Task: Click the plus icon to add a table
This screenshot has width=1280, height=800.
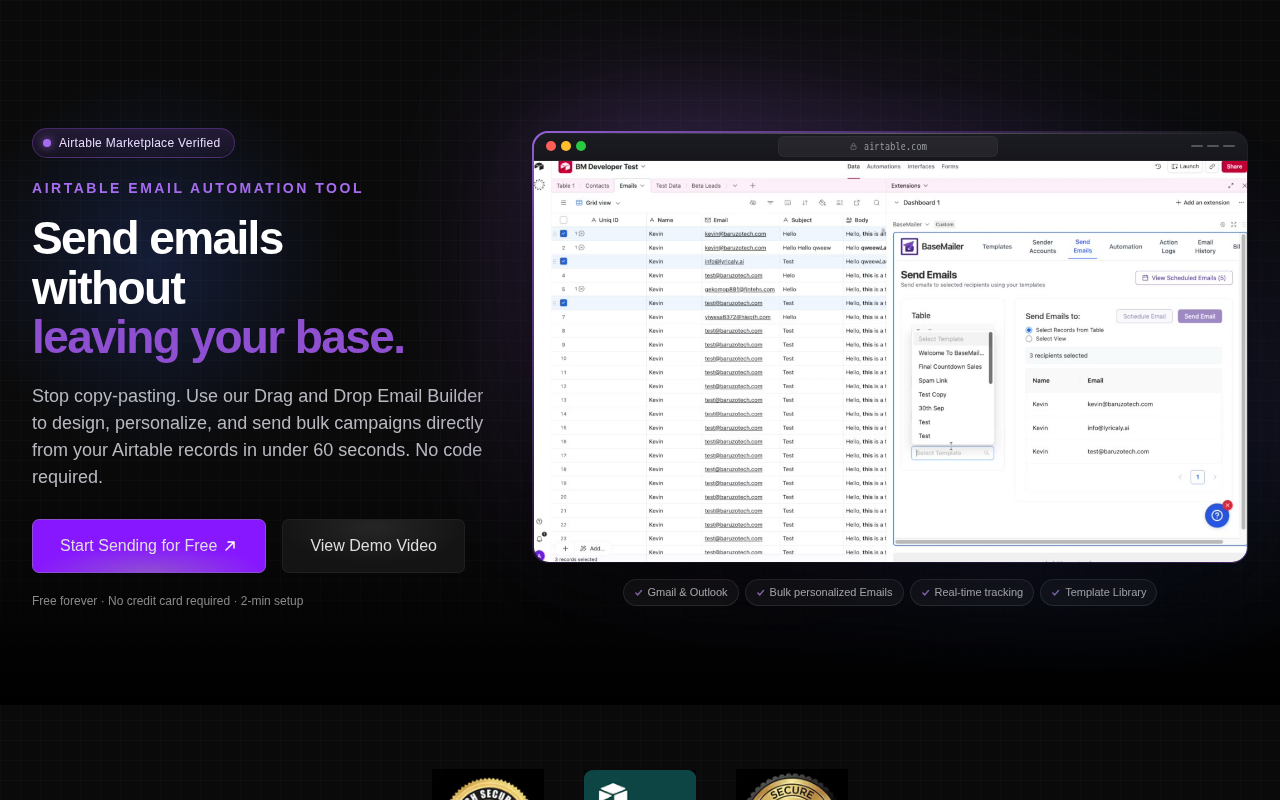Action: [753, 186]
